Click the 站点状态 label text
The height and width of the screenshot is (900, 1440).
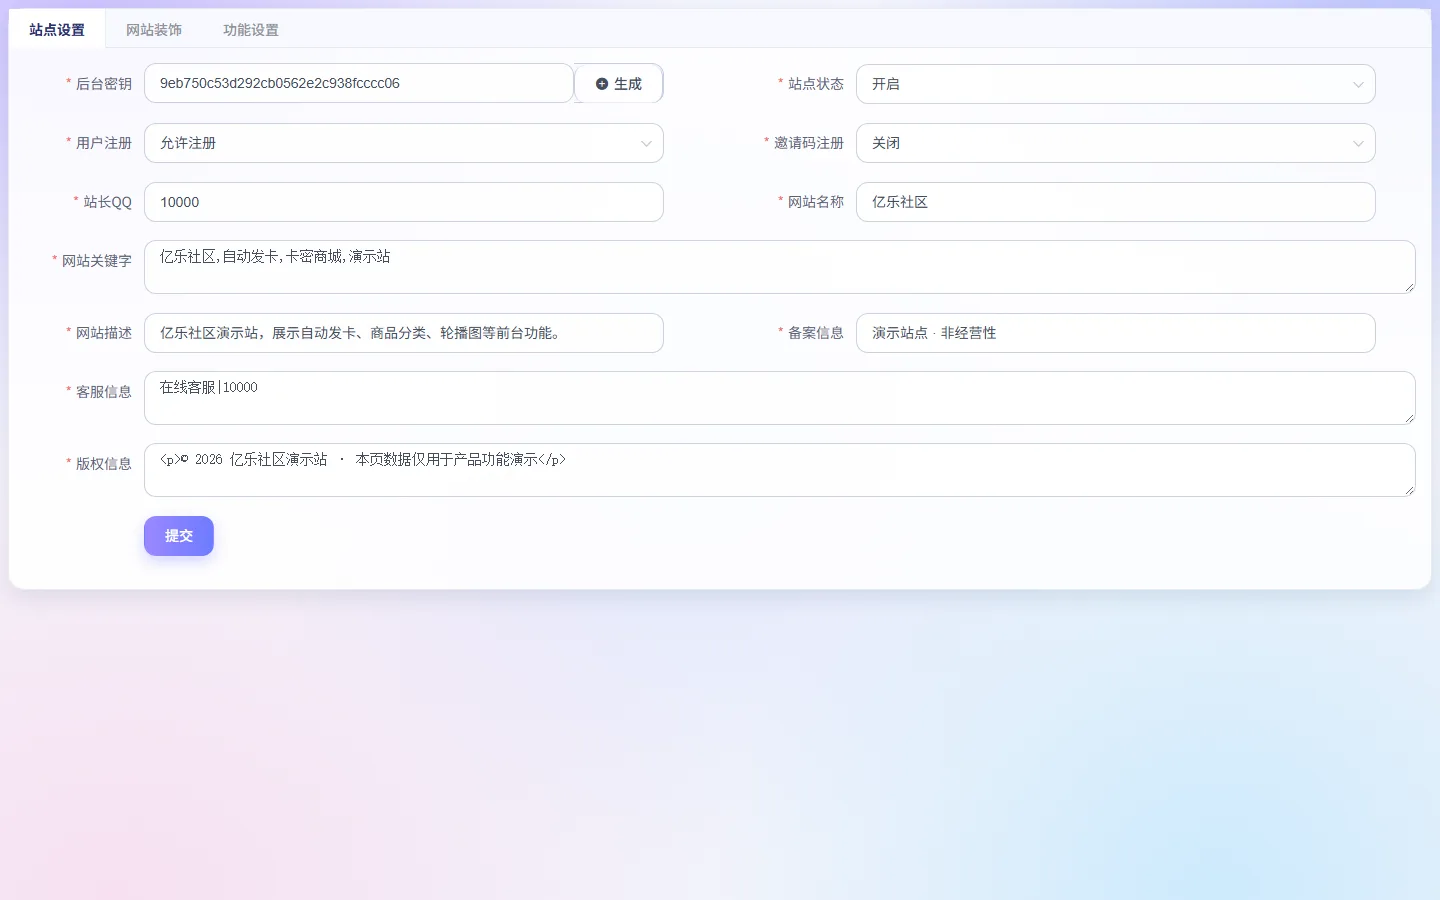pos(816,84)
